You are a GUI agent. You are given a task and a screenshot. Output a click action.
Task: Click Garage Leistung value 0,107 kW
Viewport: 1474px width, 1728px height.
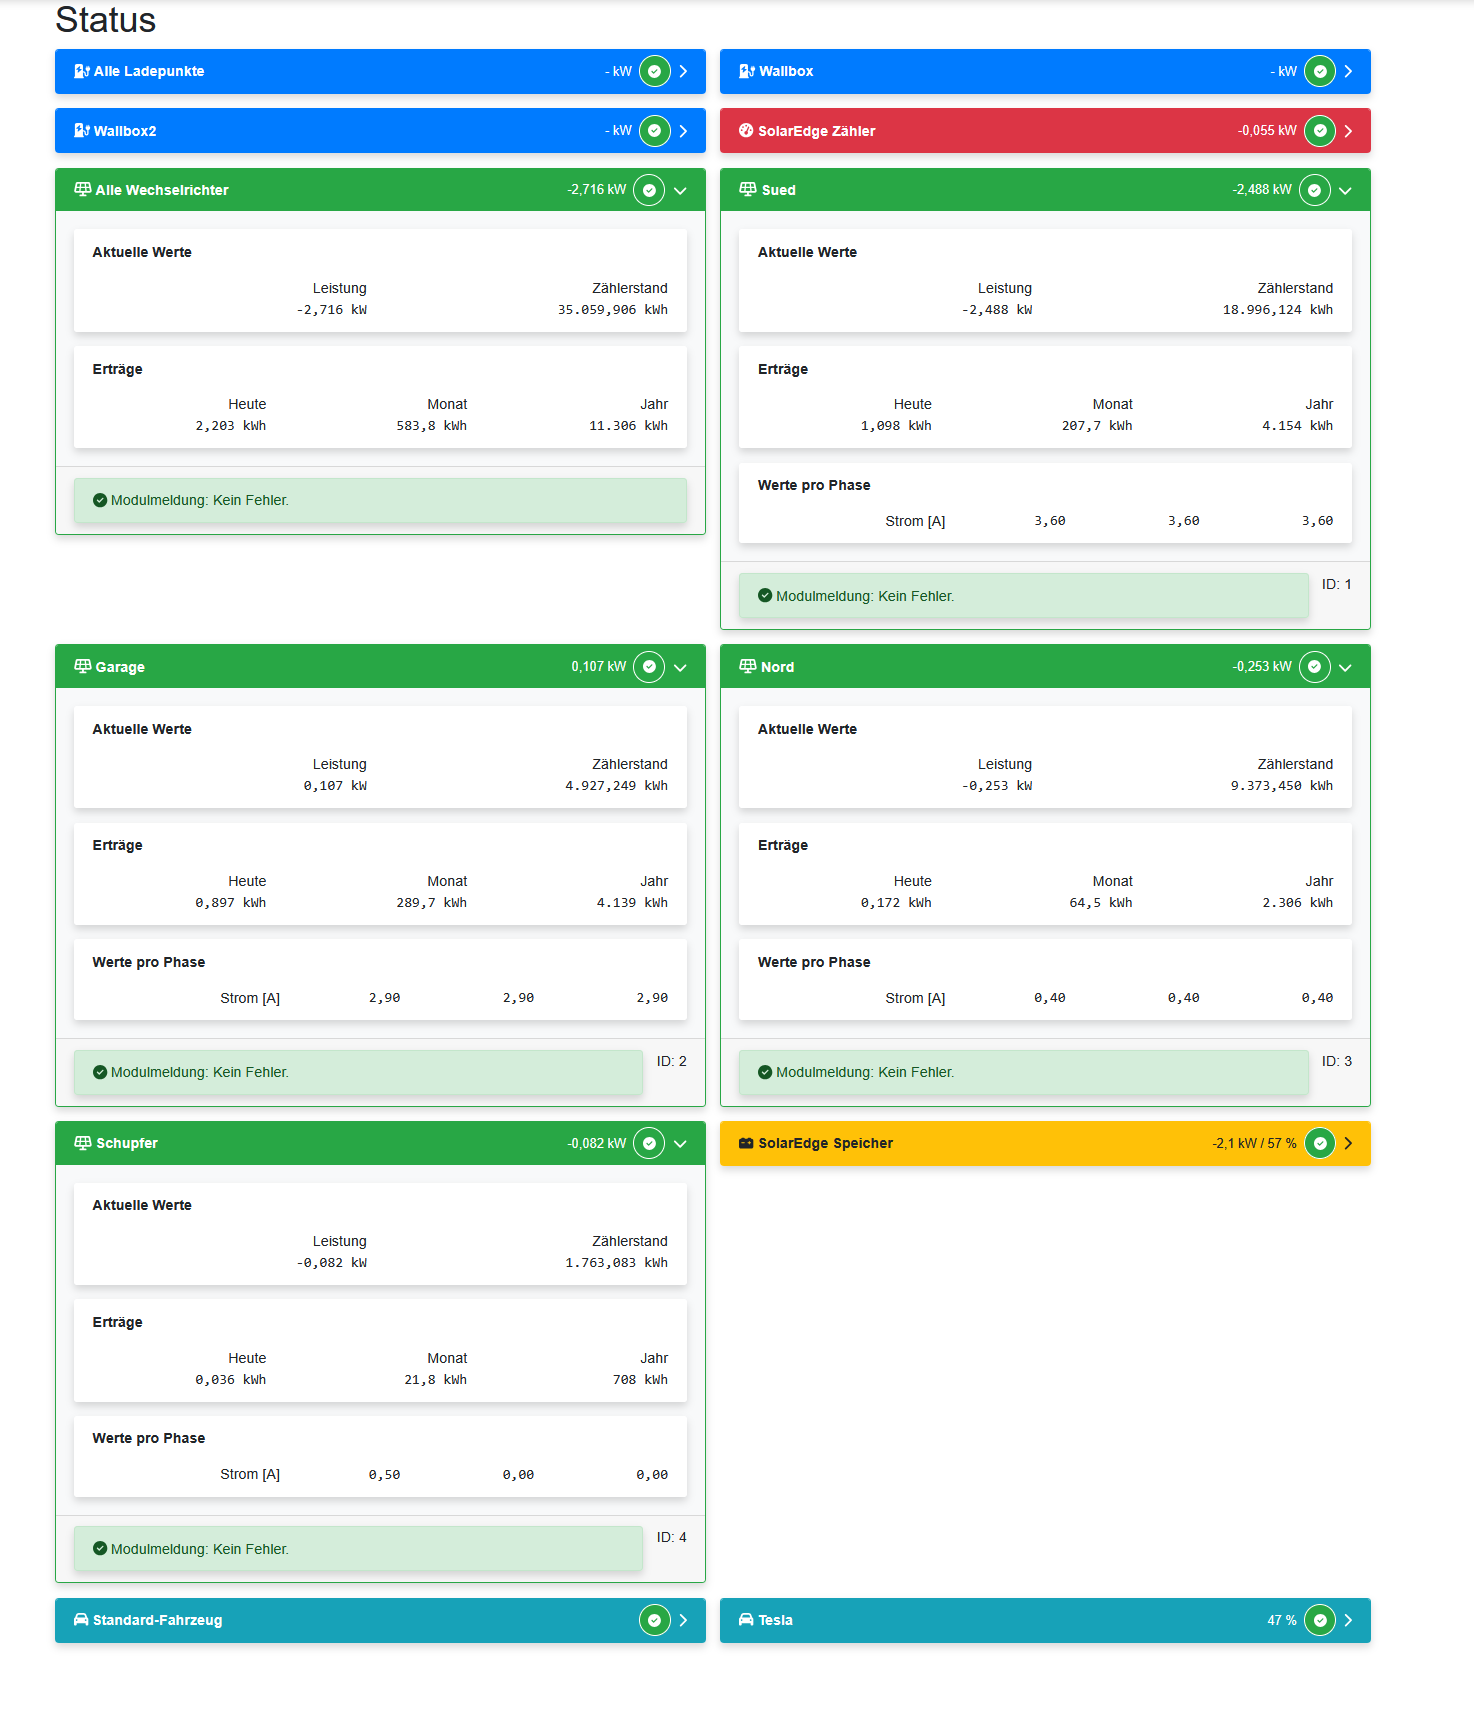coord(335,786)
